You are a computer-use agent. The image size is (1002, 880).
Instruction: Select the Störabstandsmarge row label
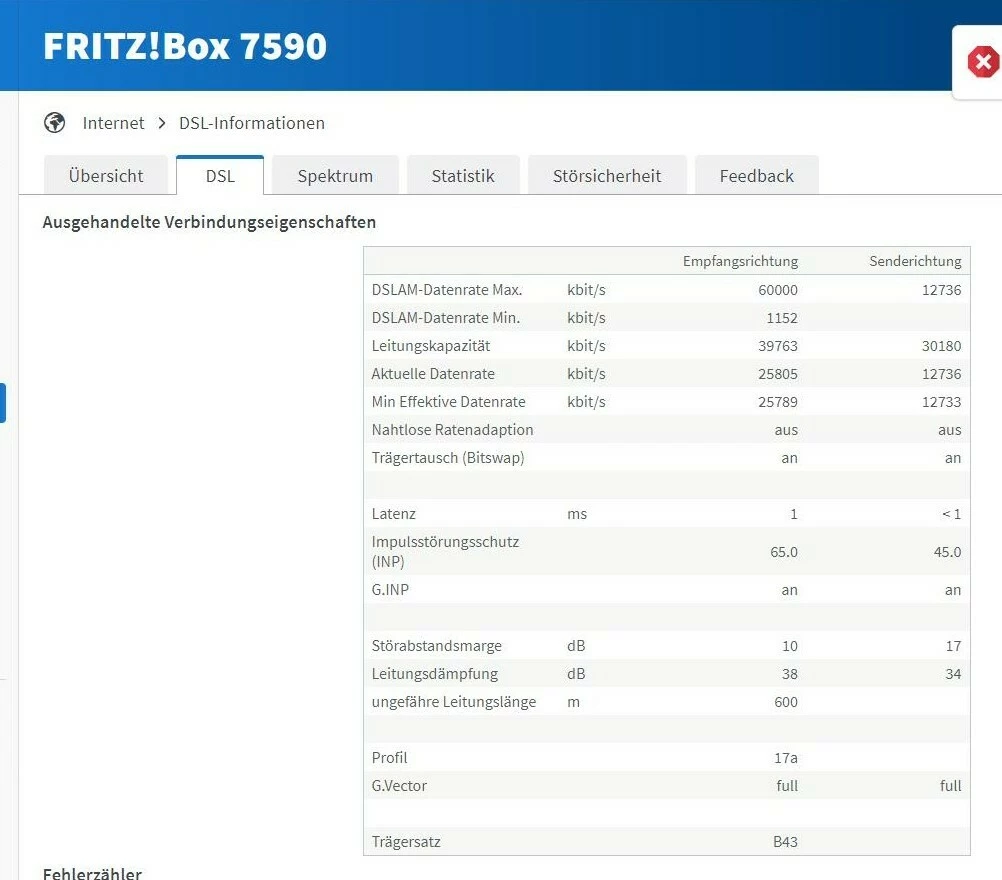click(436, 645)
